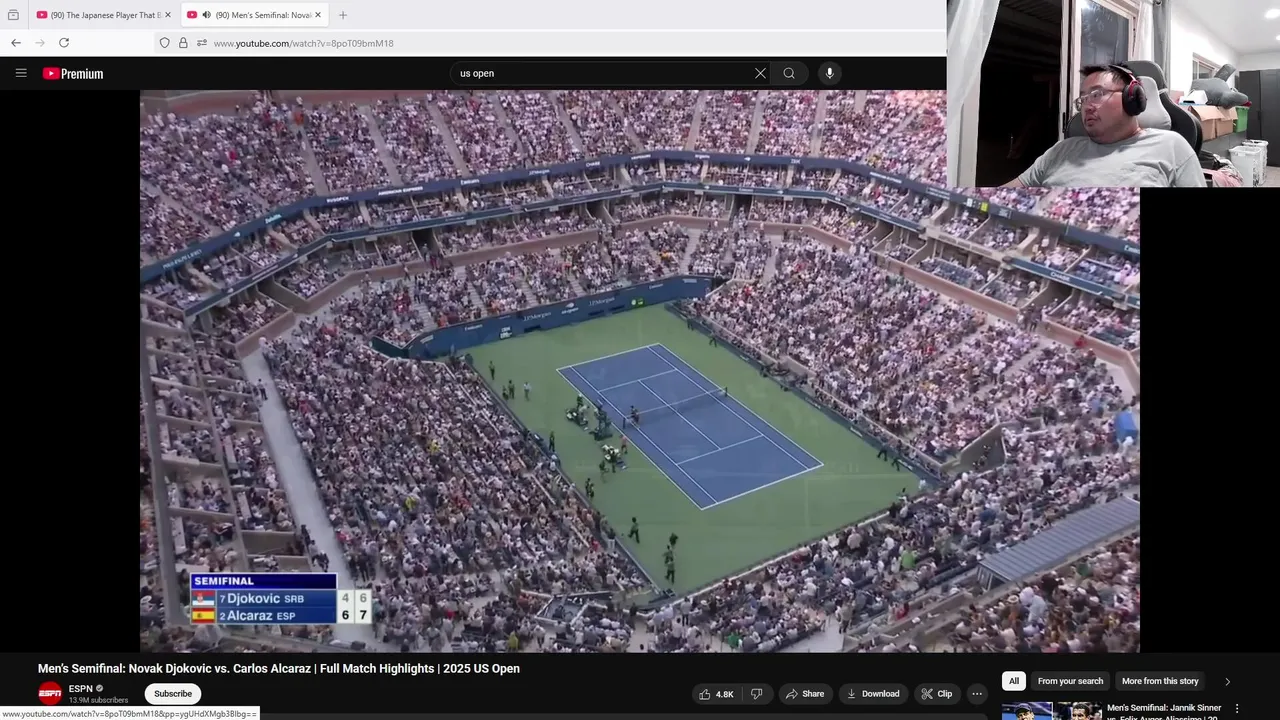This screenshot has width=1280, height=720.
Task: Click the 13.9M subscribers text
Action: (98, 700)
